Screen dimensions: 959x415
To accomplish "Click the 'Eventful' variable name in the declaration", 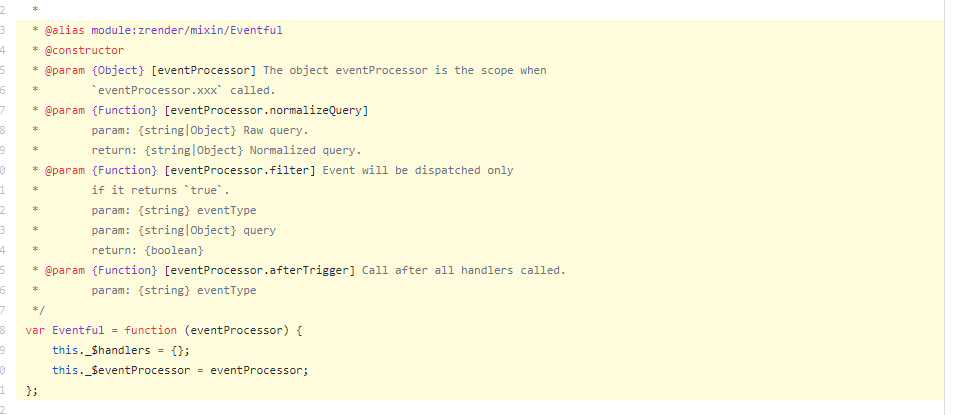I will coord(78,330).
